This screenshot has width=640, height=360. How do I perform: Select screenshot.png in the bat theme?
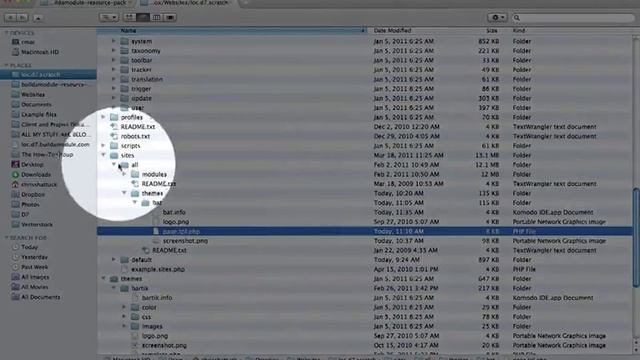[x=185, y=241]
